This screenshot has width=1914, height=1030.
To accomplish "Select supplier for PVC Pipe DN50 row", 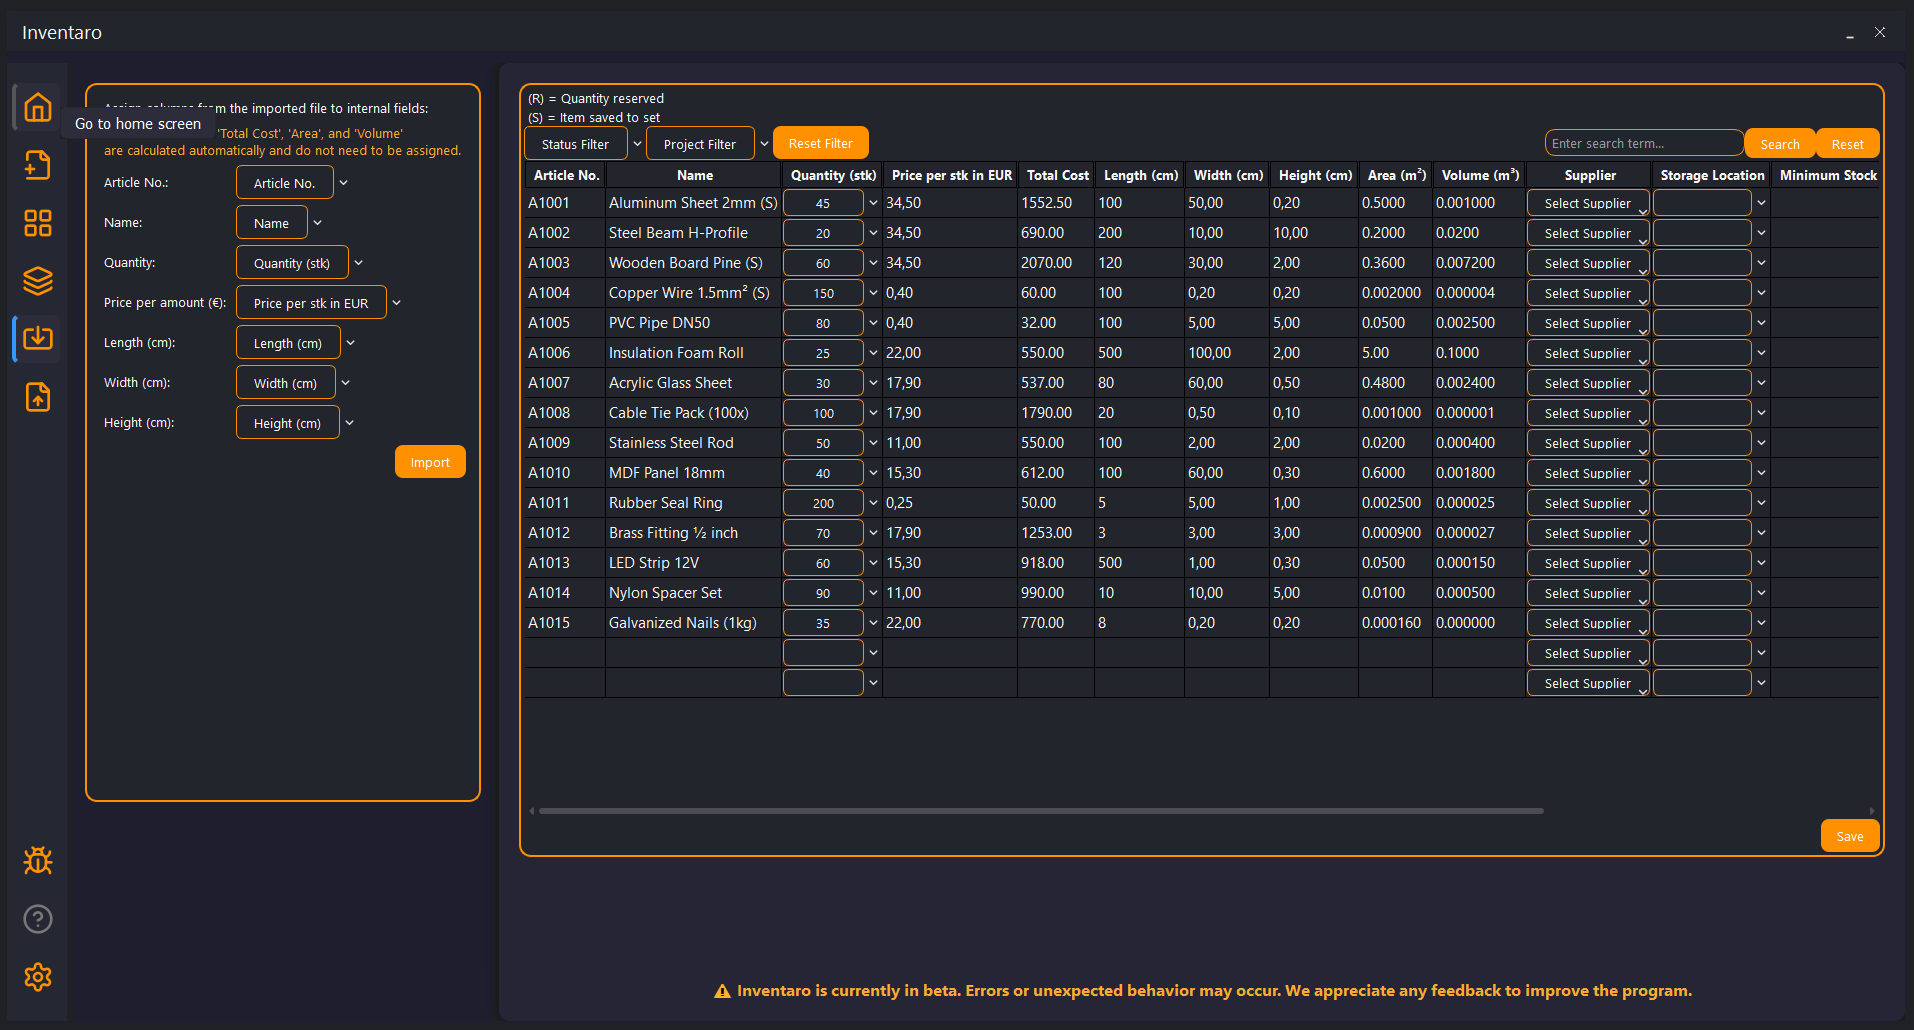I will 1588,323.
